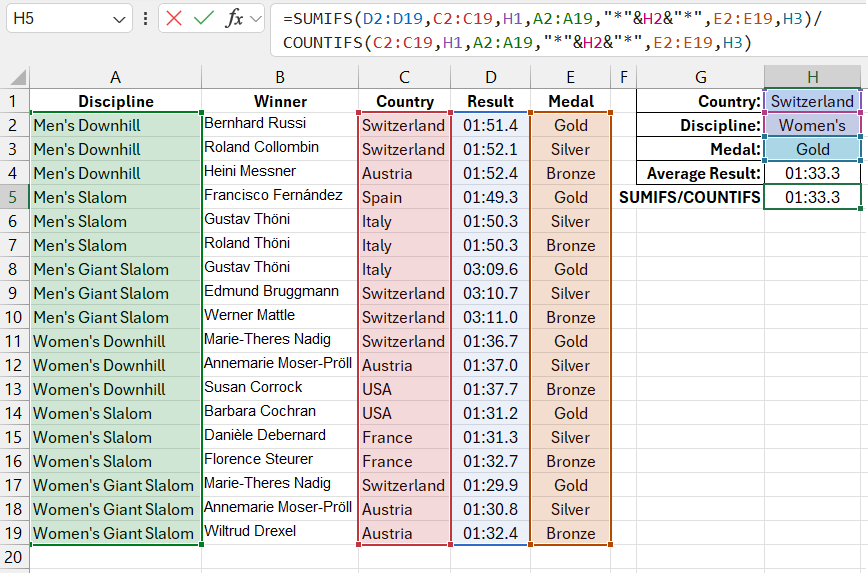The width and height of the screenshot is (868, 573).
Task: Select the cell with Susan Corrock
Action: pyautogui.click(x=280, y=389)
